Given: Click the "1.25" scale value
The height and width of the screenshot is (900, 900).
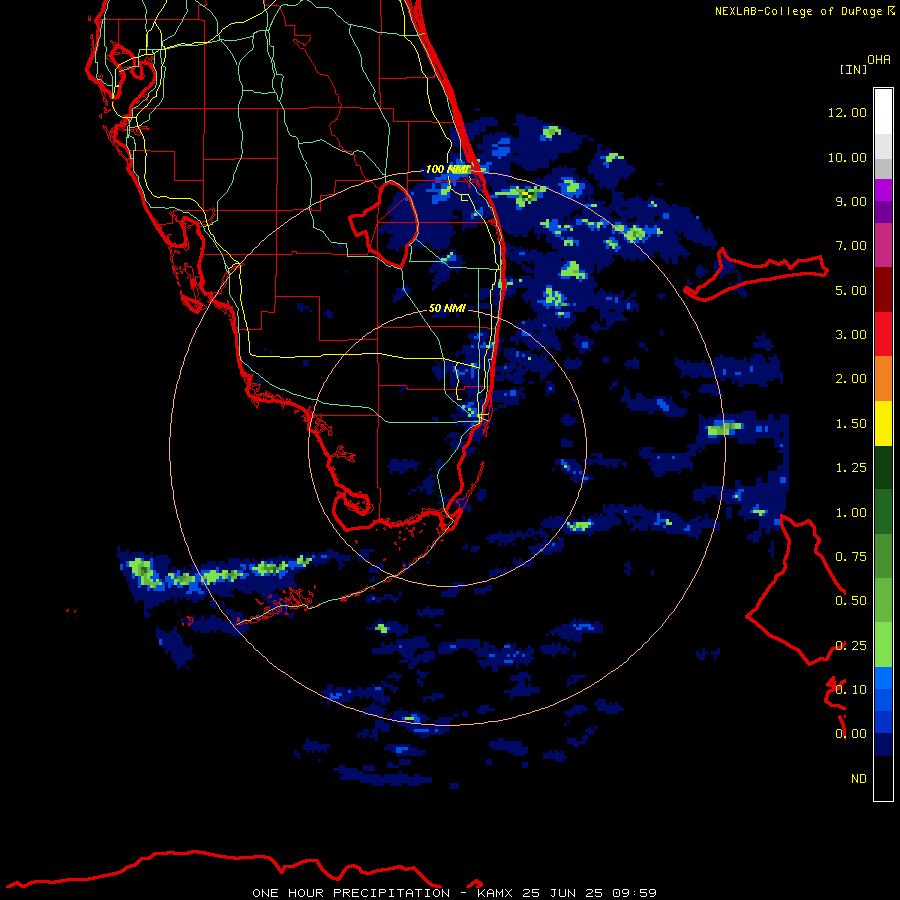Looking at the screenshot, I should coord(851,468).
